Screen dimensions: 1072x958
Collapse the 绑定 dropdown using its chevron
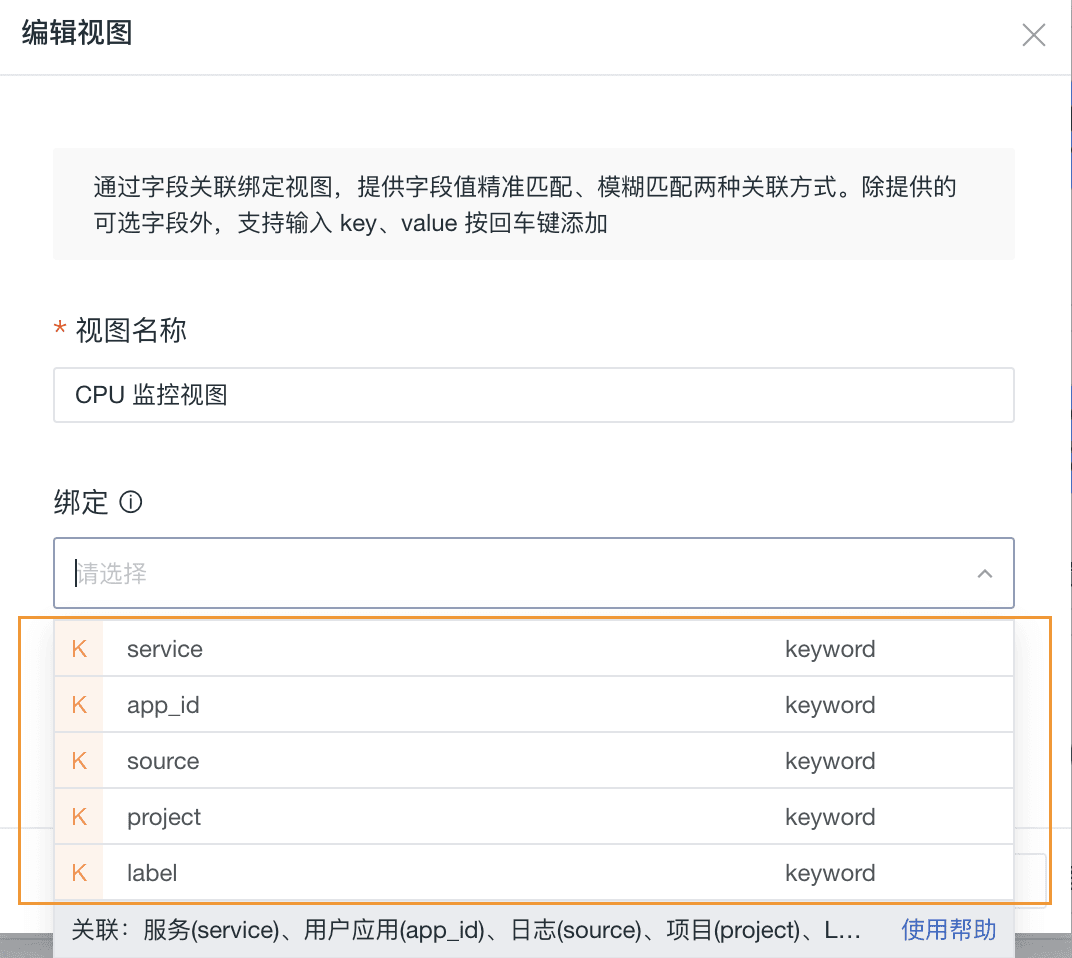pos(985,574)
